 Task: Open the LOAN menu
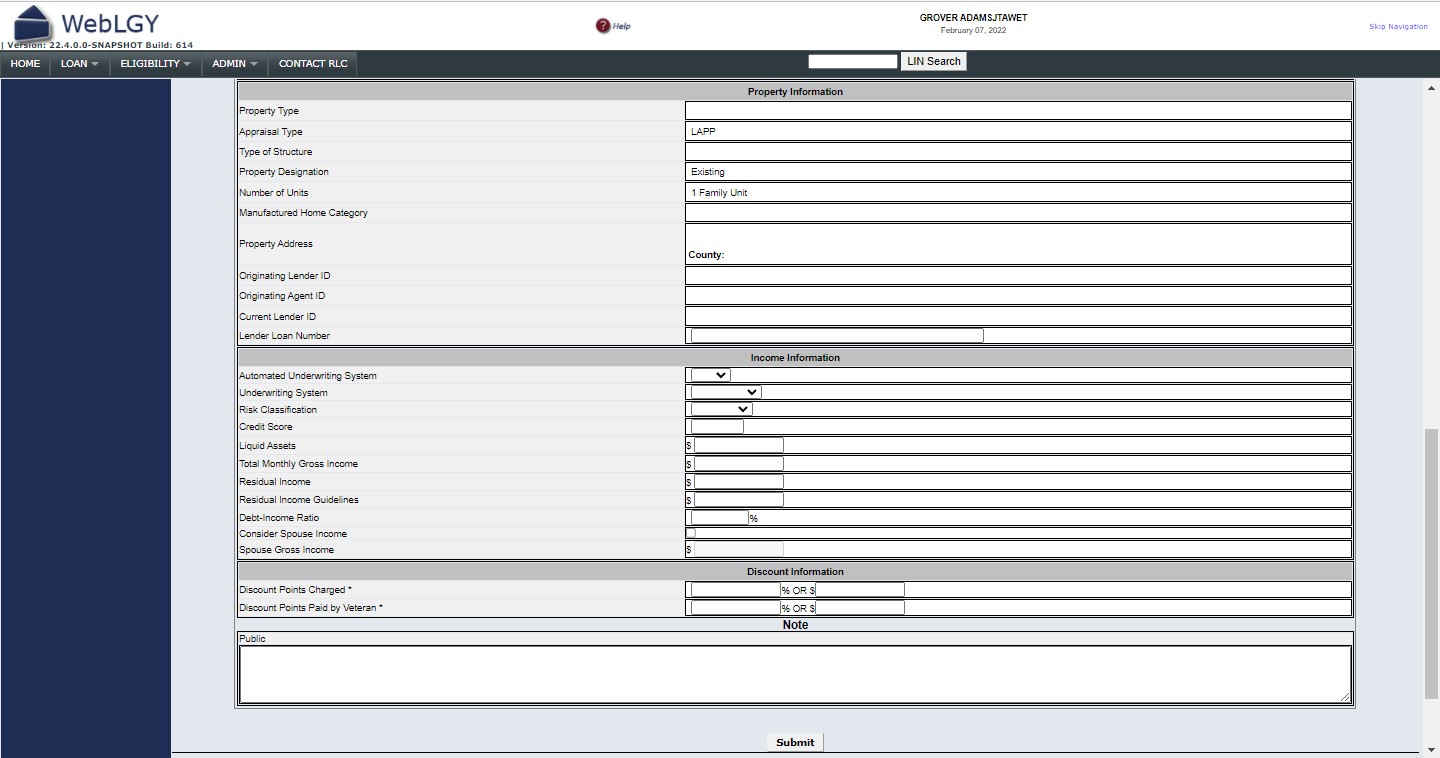80,64
